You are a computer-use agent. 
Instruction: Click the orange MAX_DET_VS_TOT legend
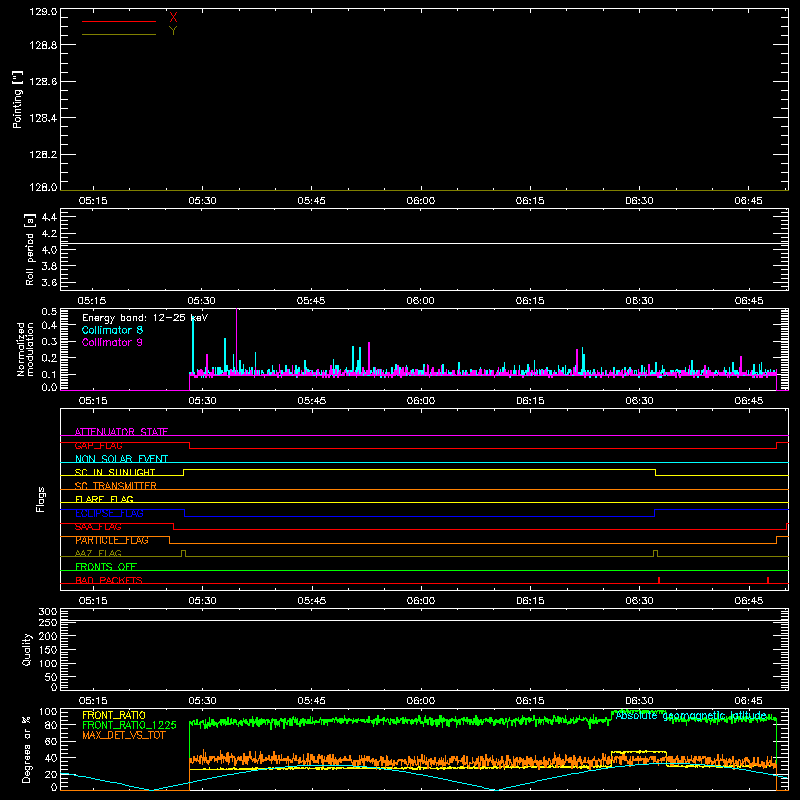pos(124,735)
